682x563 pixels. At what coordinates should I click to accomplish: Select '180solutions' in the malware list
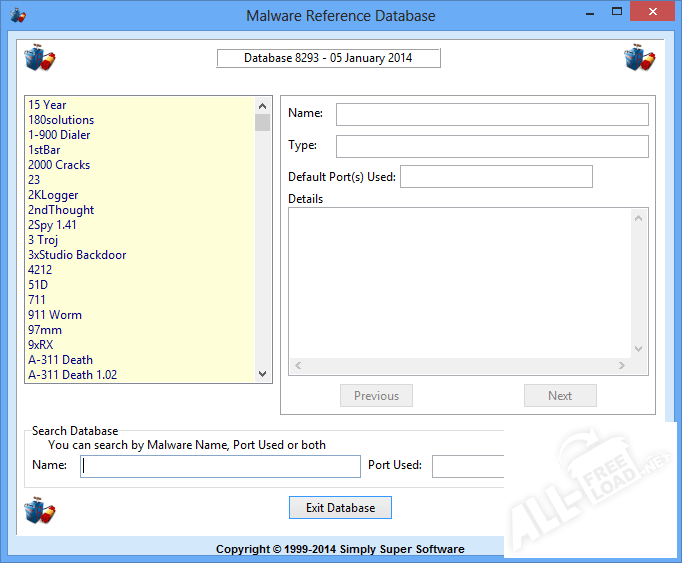[x=61, y=120]
